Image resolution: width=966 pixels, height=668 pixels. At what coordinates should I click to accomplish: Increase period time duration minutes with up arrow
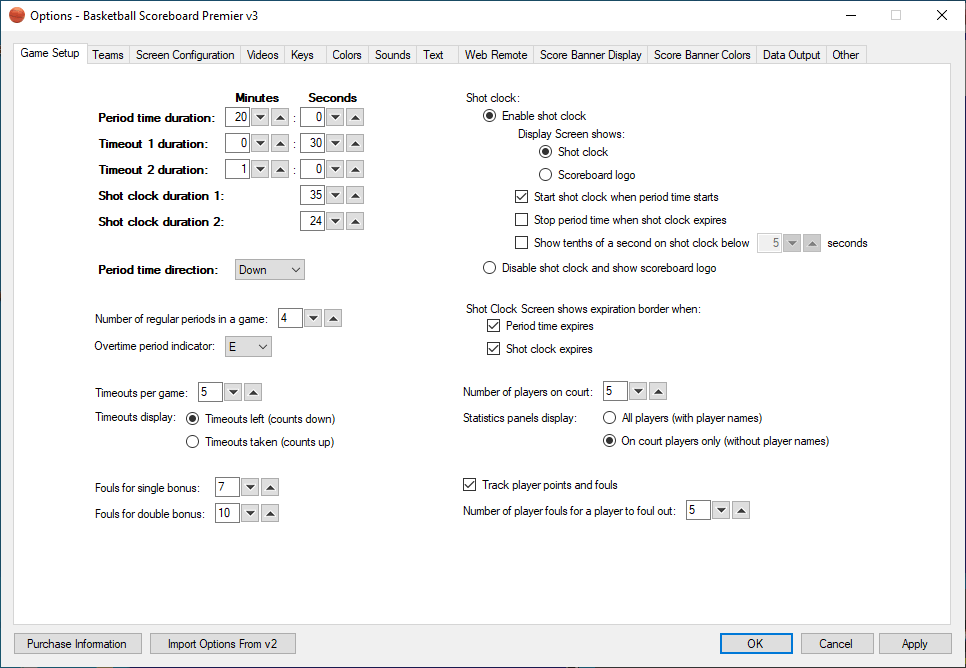pyautogui.click(x=281, y=118)
